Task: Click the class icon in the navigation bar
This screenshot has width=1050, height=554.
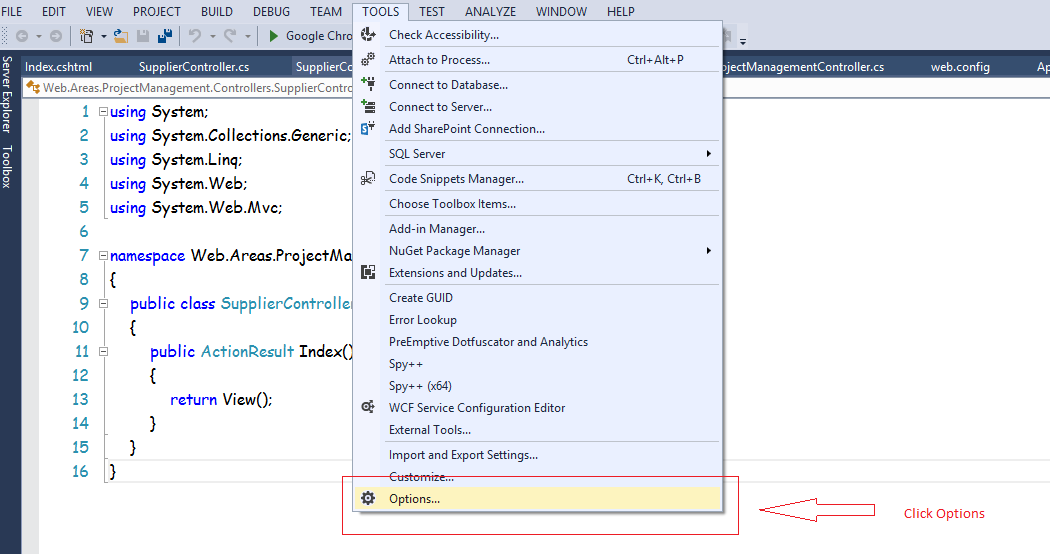Action: pos(33,88)
